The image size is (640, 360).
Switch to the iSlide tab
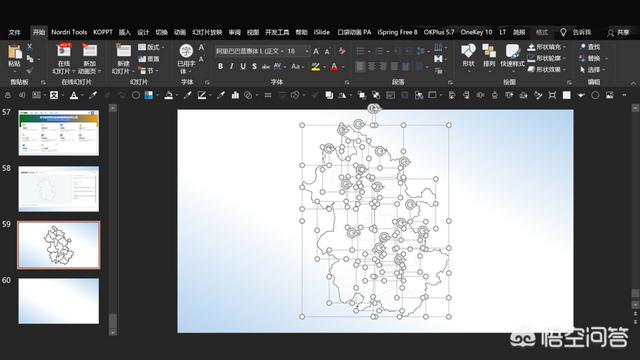[x=322, y=32]
